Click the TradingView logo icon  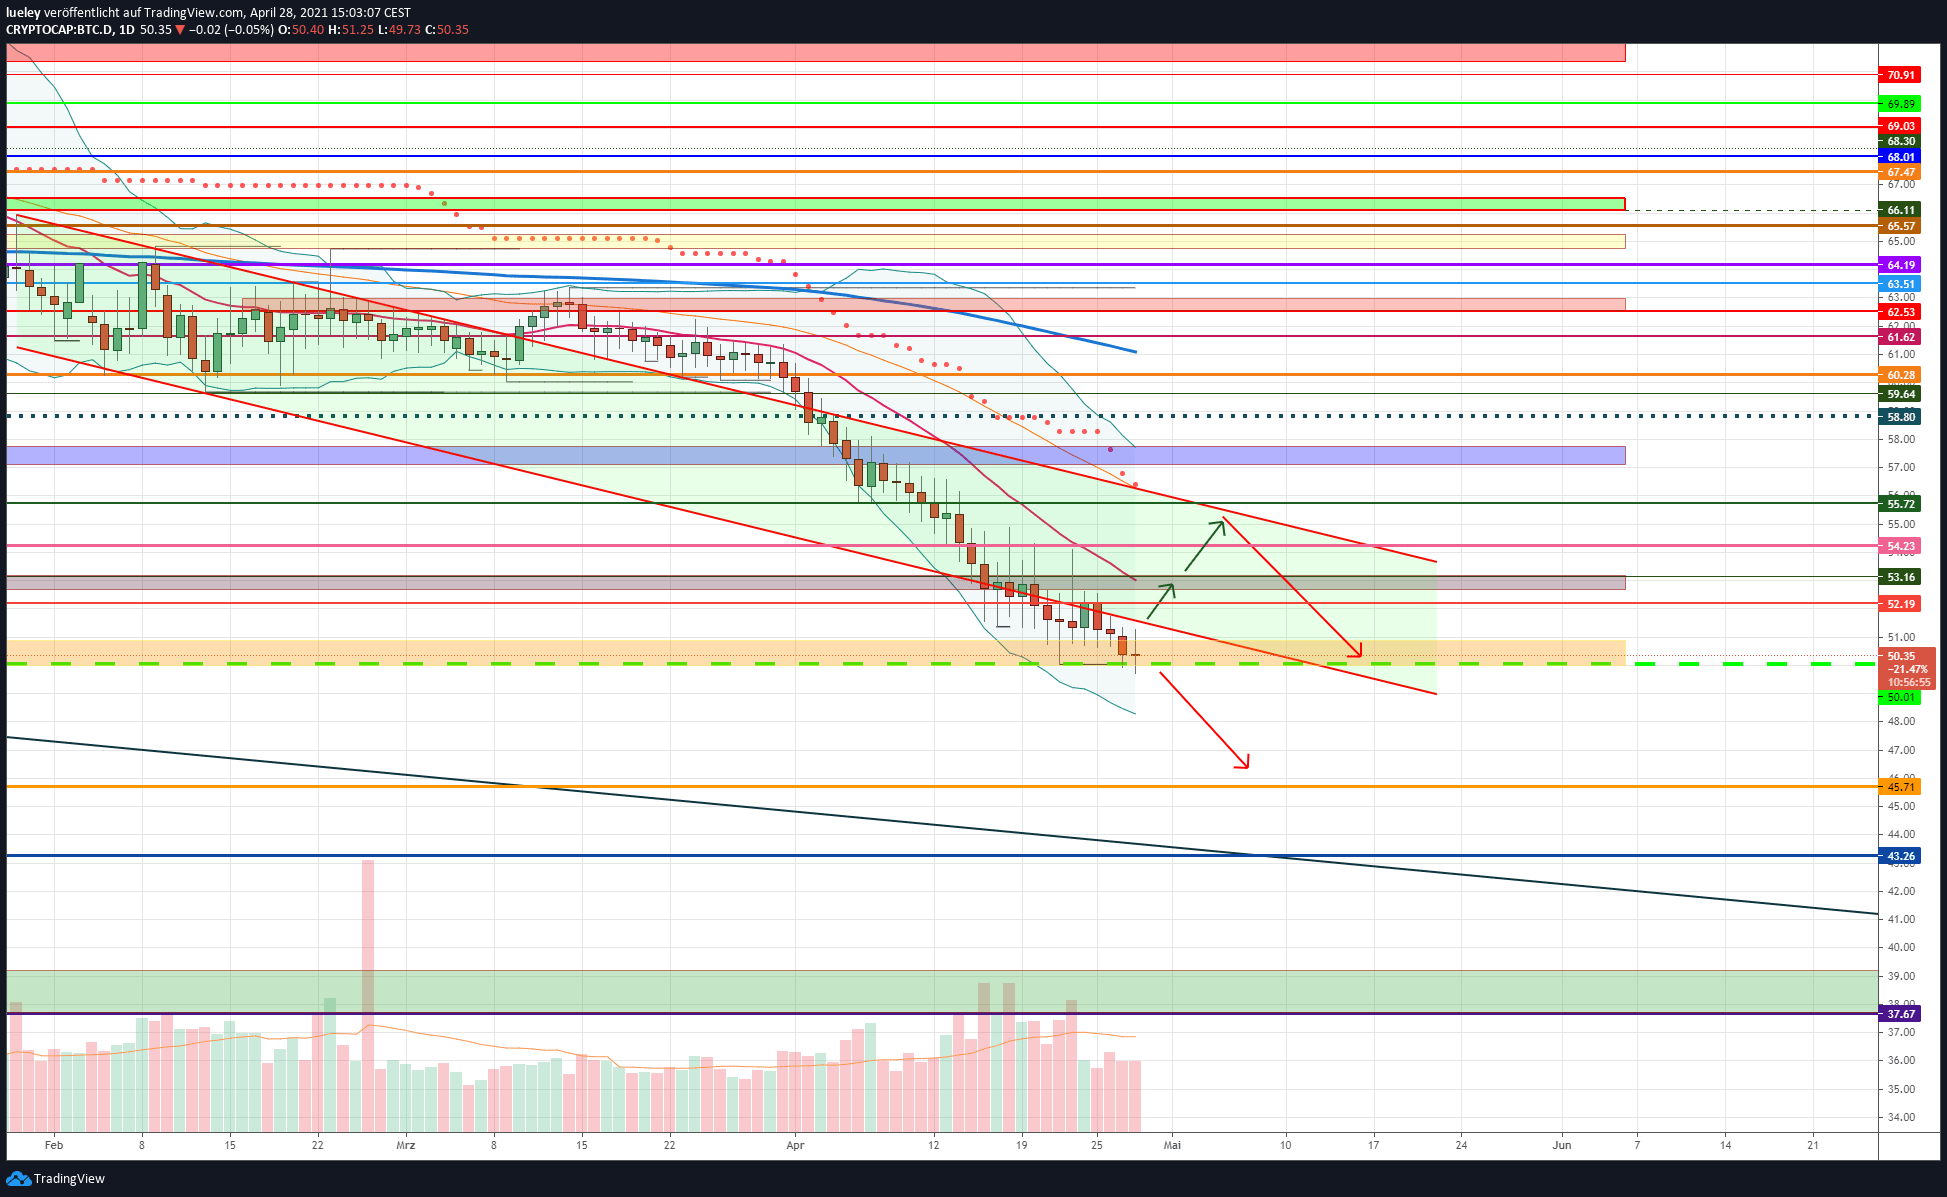pyautogui.click(x=19, y=1179)
